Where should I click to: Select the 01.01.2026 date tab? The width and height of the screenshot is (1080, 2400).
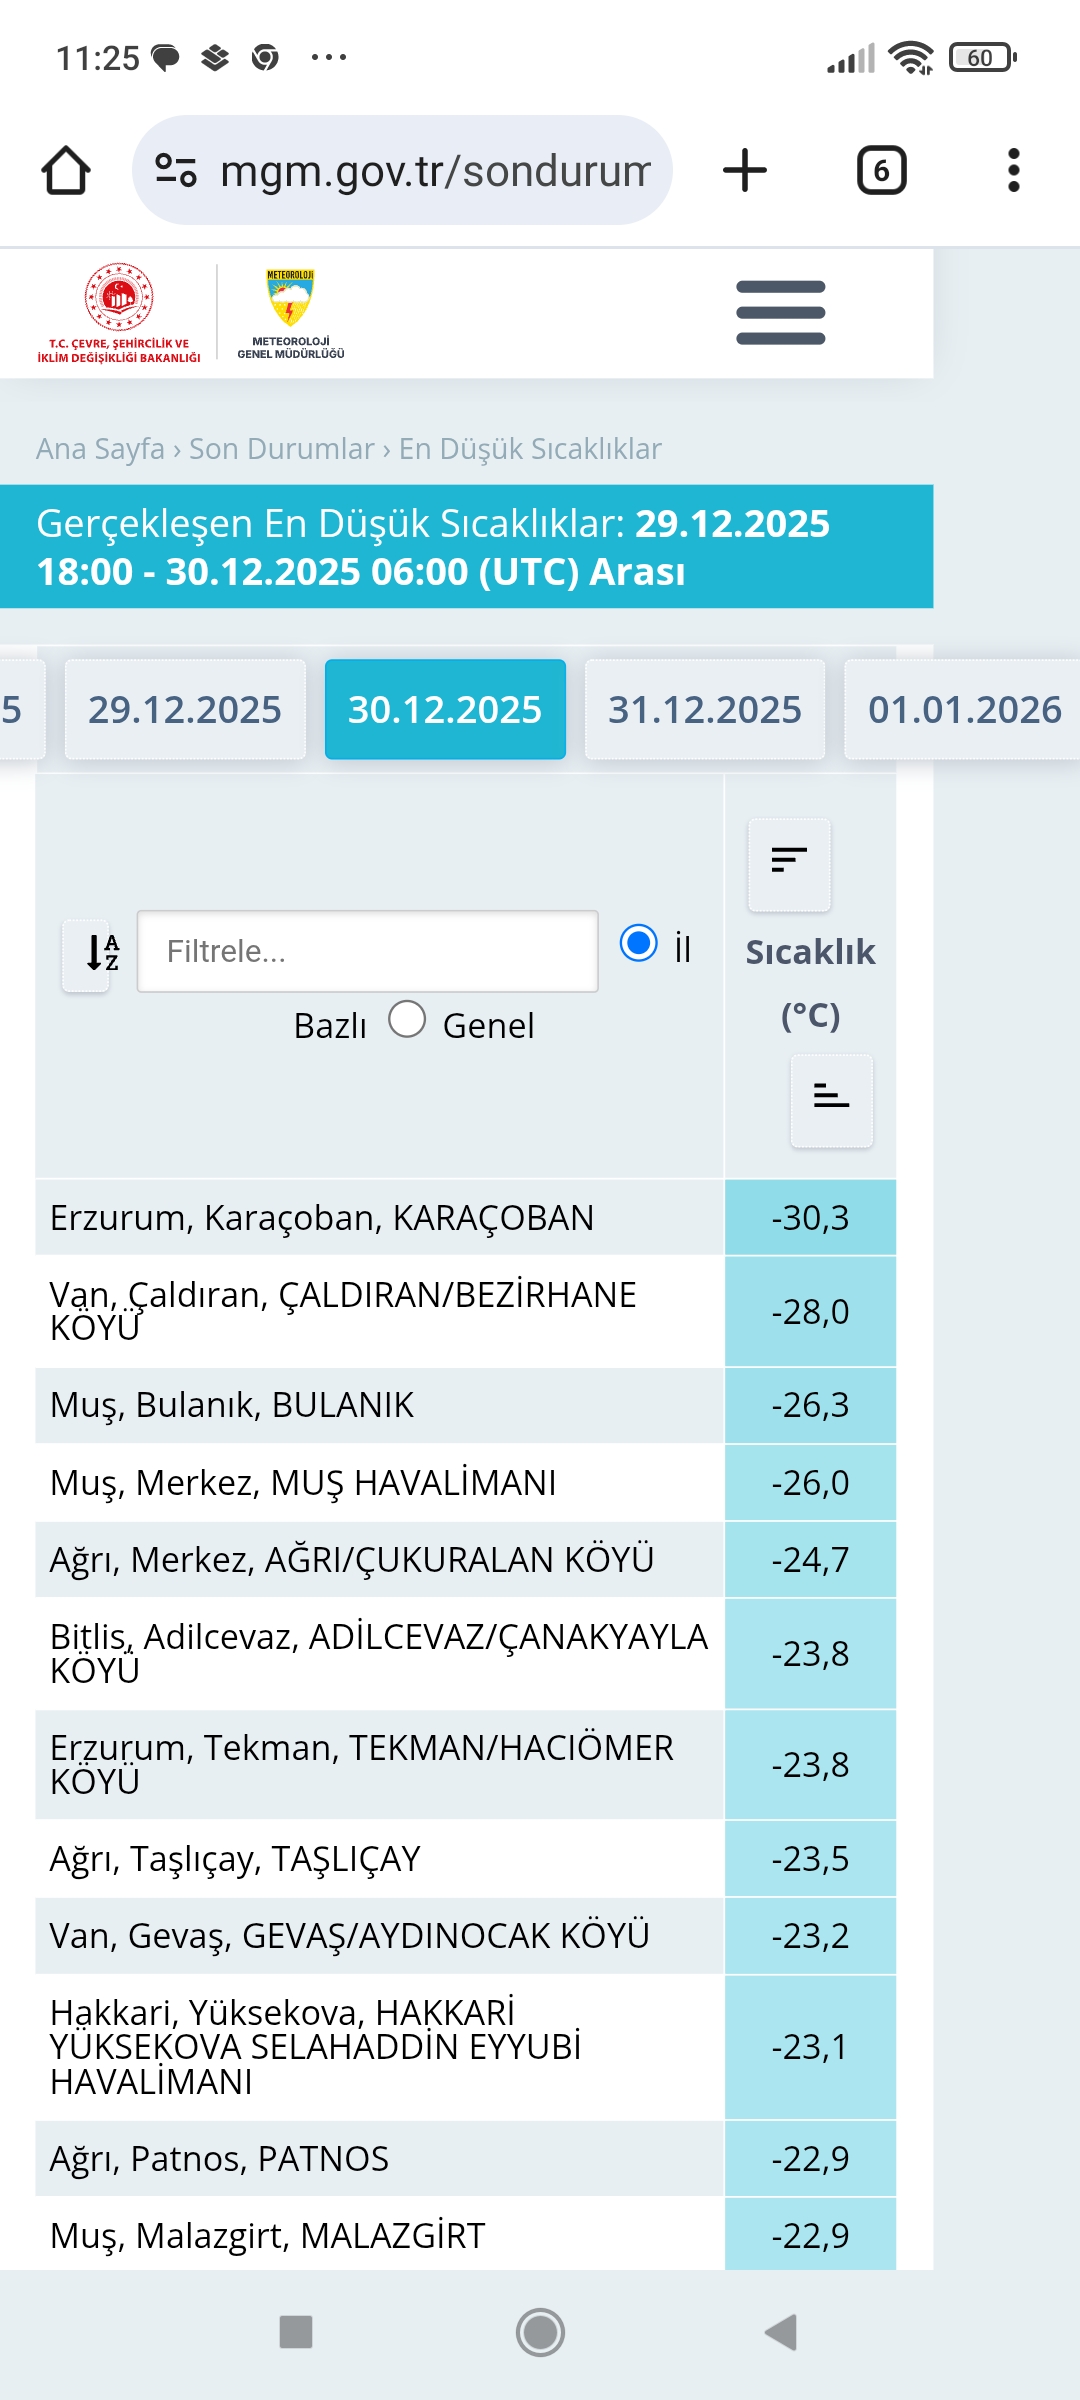click(x=963, y=709)
